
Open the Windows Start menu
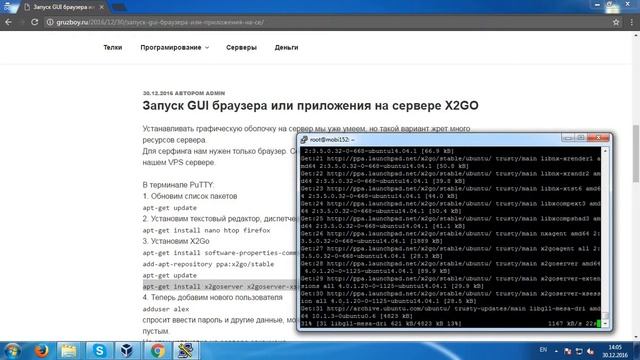tap(12, 351)
